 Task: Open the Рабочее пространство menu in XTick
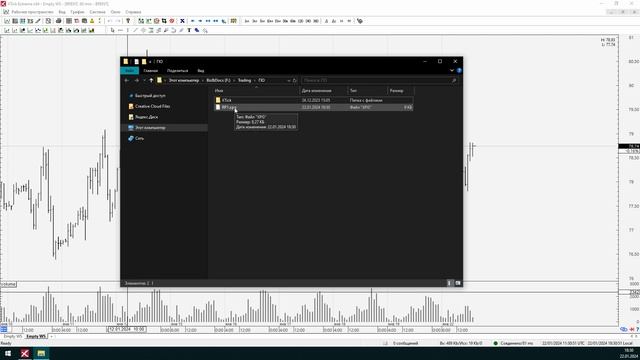coord(32,12)
